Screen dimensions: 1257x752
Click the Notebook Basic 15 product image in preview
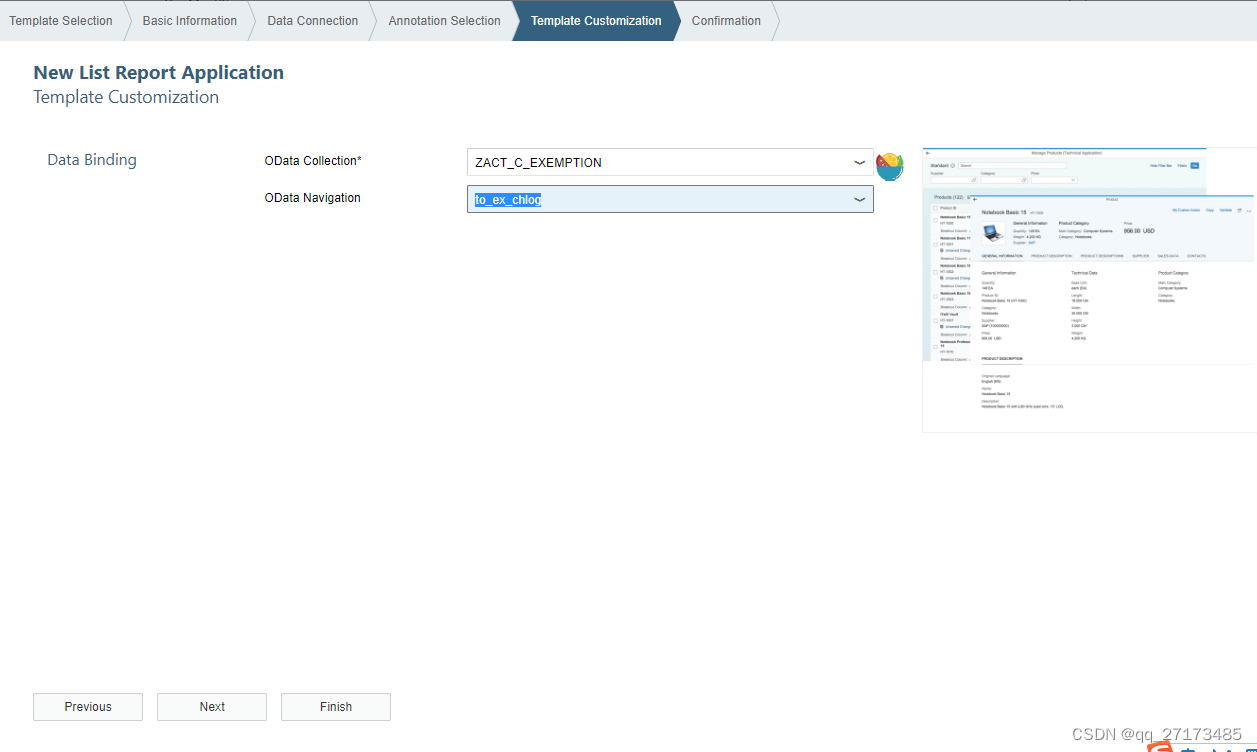(x=994, y=232)
